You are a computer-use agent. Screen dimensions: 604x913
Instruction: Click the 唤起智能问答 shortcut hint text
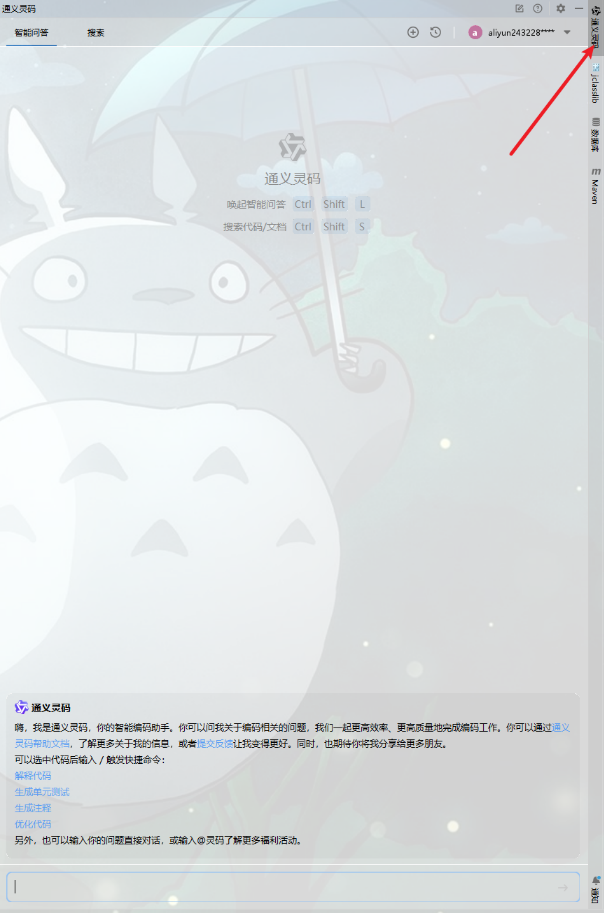click(256, 204)
